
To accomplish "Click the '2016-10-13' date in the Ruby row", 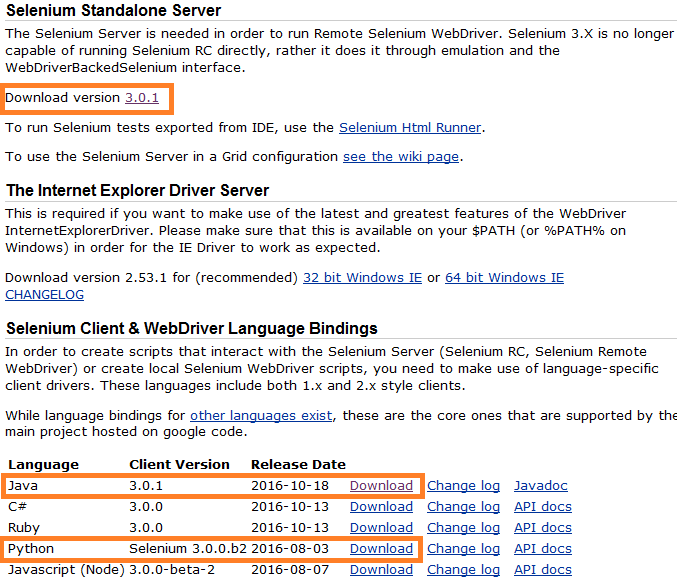I will (290, 528).
